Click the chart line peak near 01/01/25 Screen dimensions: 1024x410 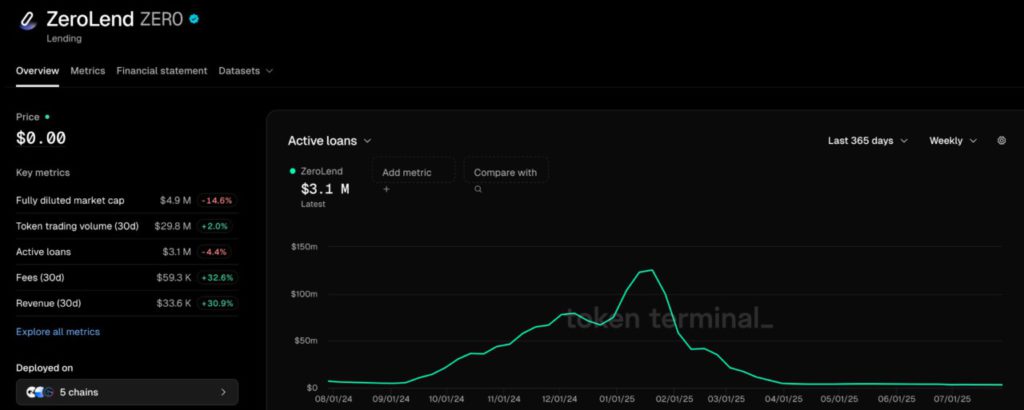(651, 270)
